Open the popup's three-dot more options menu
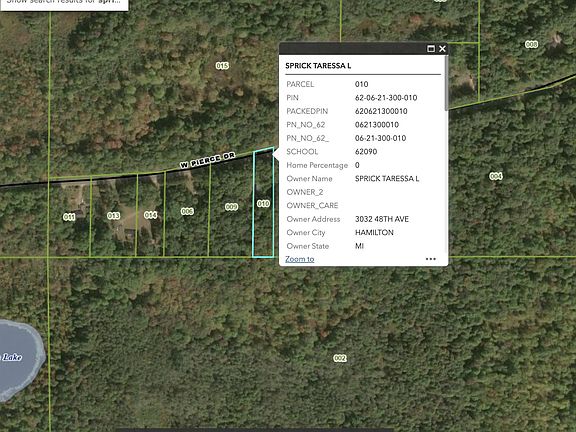Screen dimensions: 576x432 pos(431,259)
